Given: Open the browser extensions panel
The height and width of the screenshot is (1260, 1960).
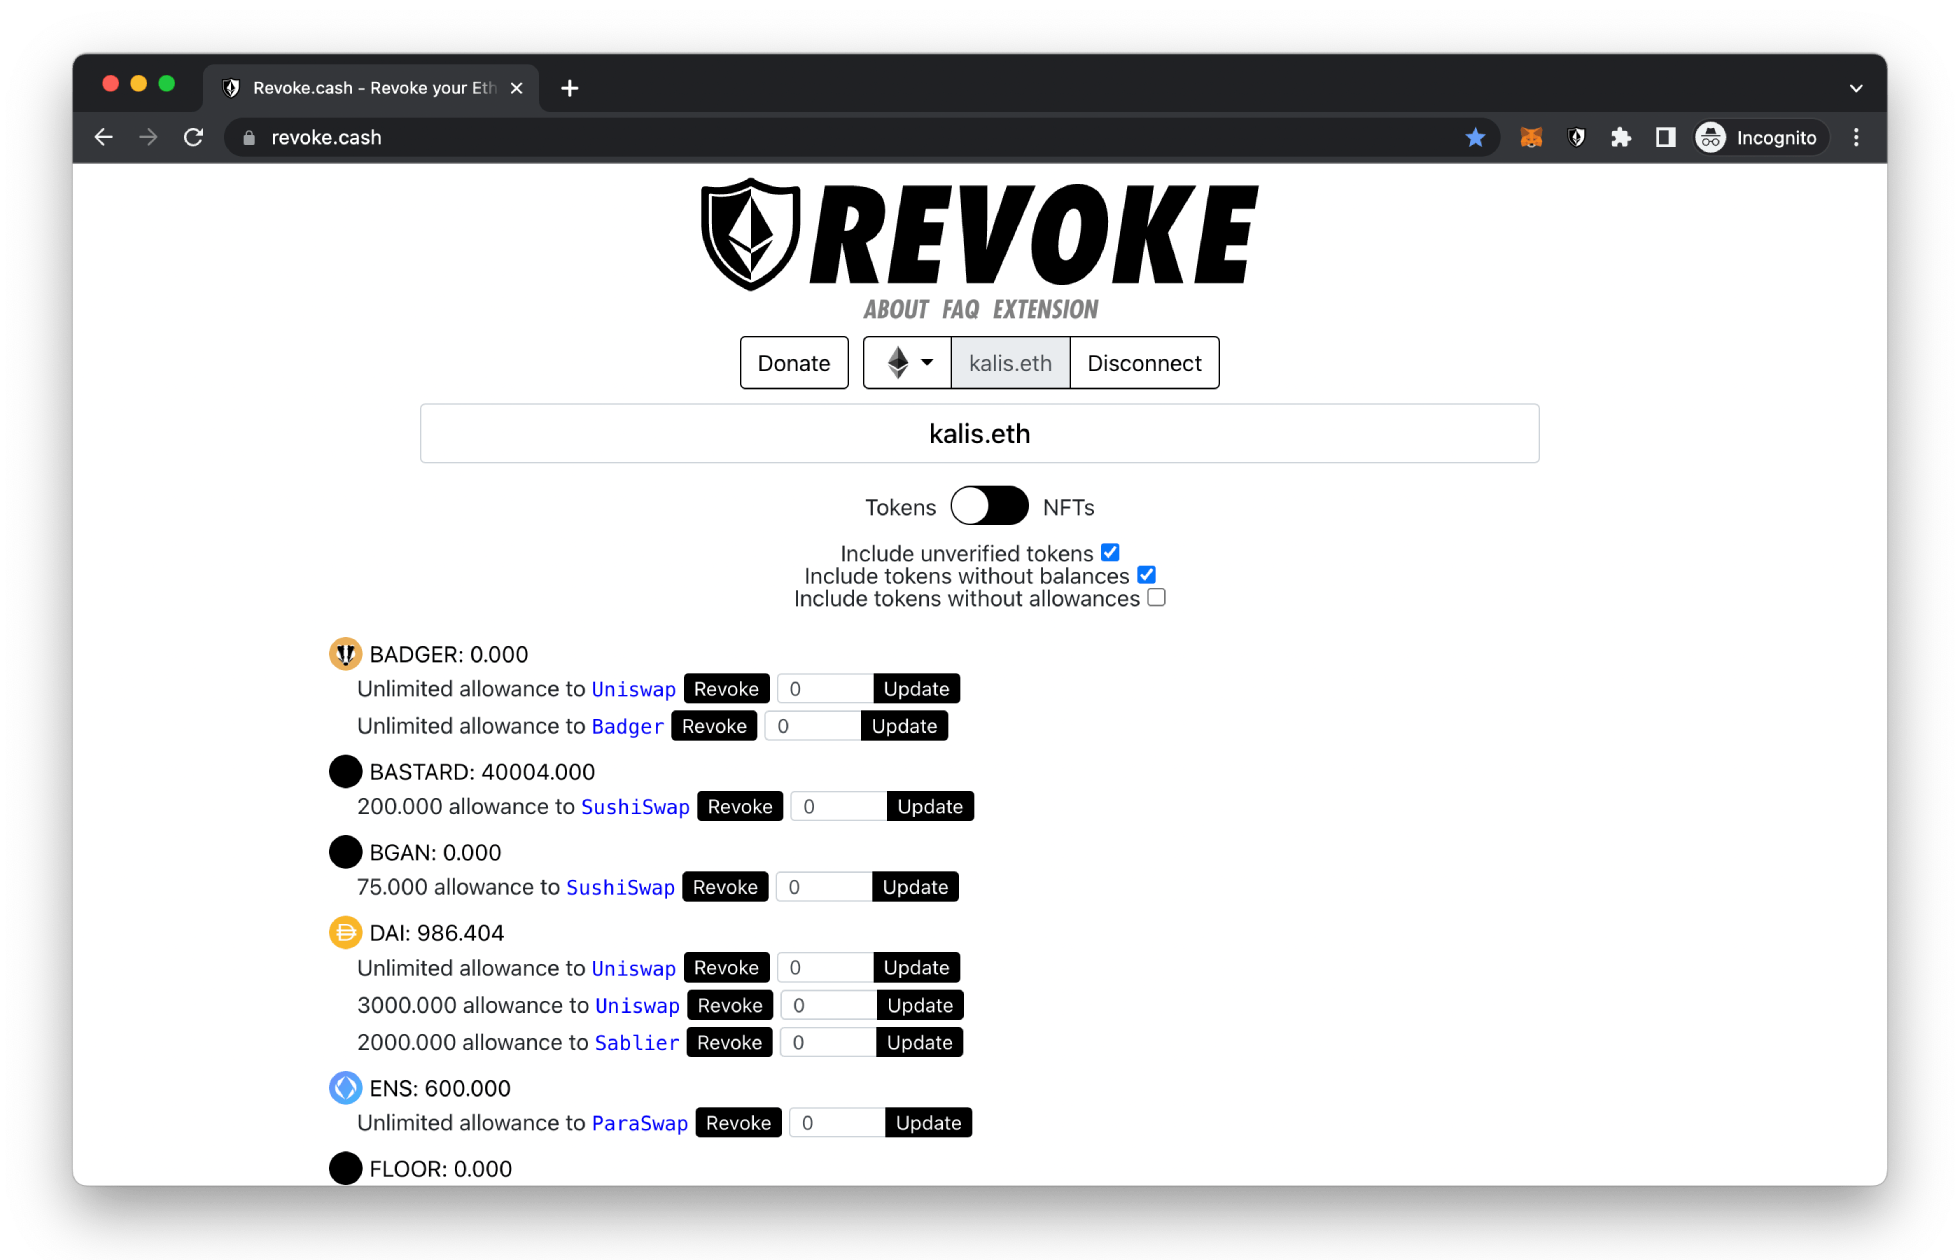Looking at the screenshot, I should pos(1624,137).
